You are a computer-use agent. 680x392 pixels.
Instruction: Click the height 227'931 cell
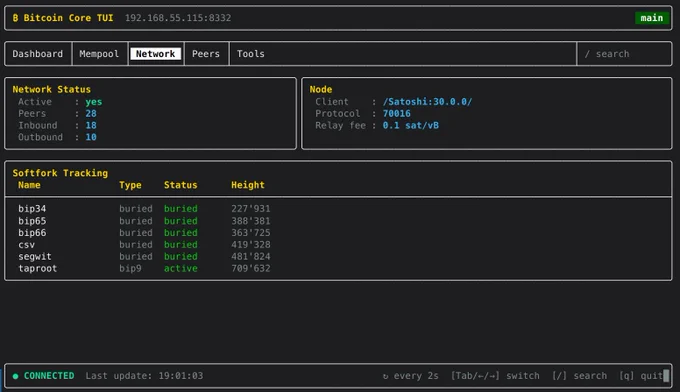[x=251, y=209]
